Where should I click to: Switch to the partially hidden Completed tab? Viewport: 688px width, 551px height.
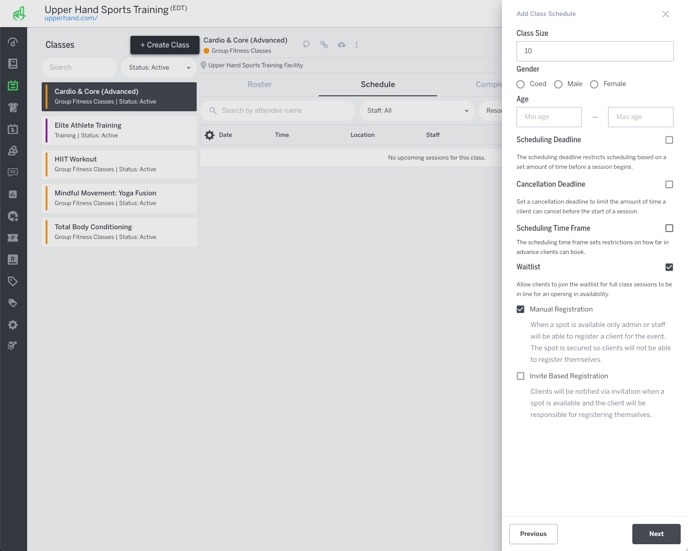pyautogui.click(x=488, y=84)
